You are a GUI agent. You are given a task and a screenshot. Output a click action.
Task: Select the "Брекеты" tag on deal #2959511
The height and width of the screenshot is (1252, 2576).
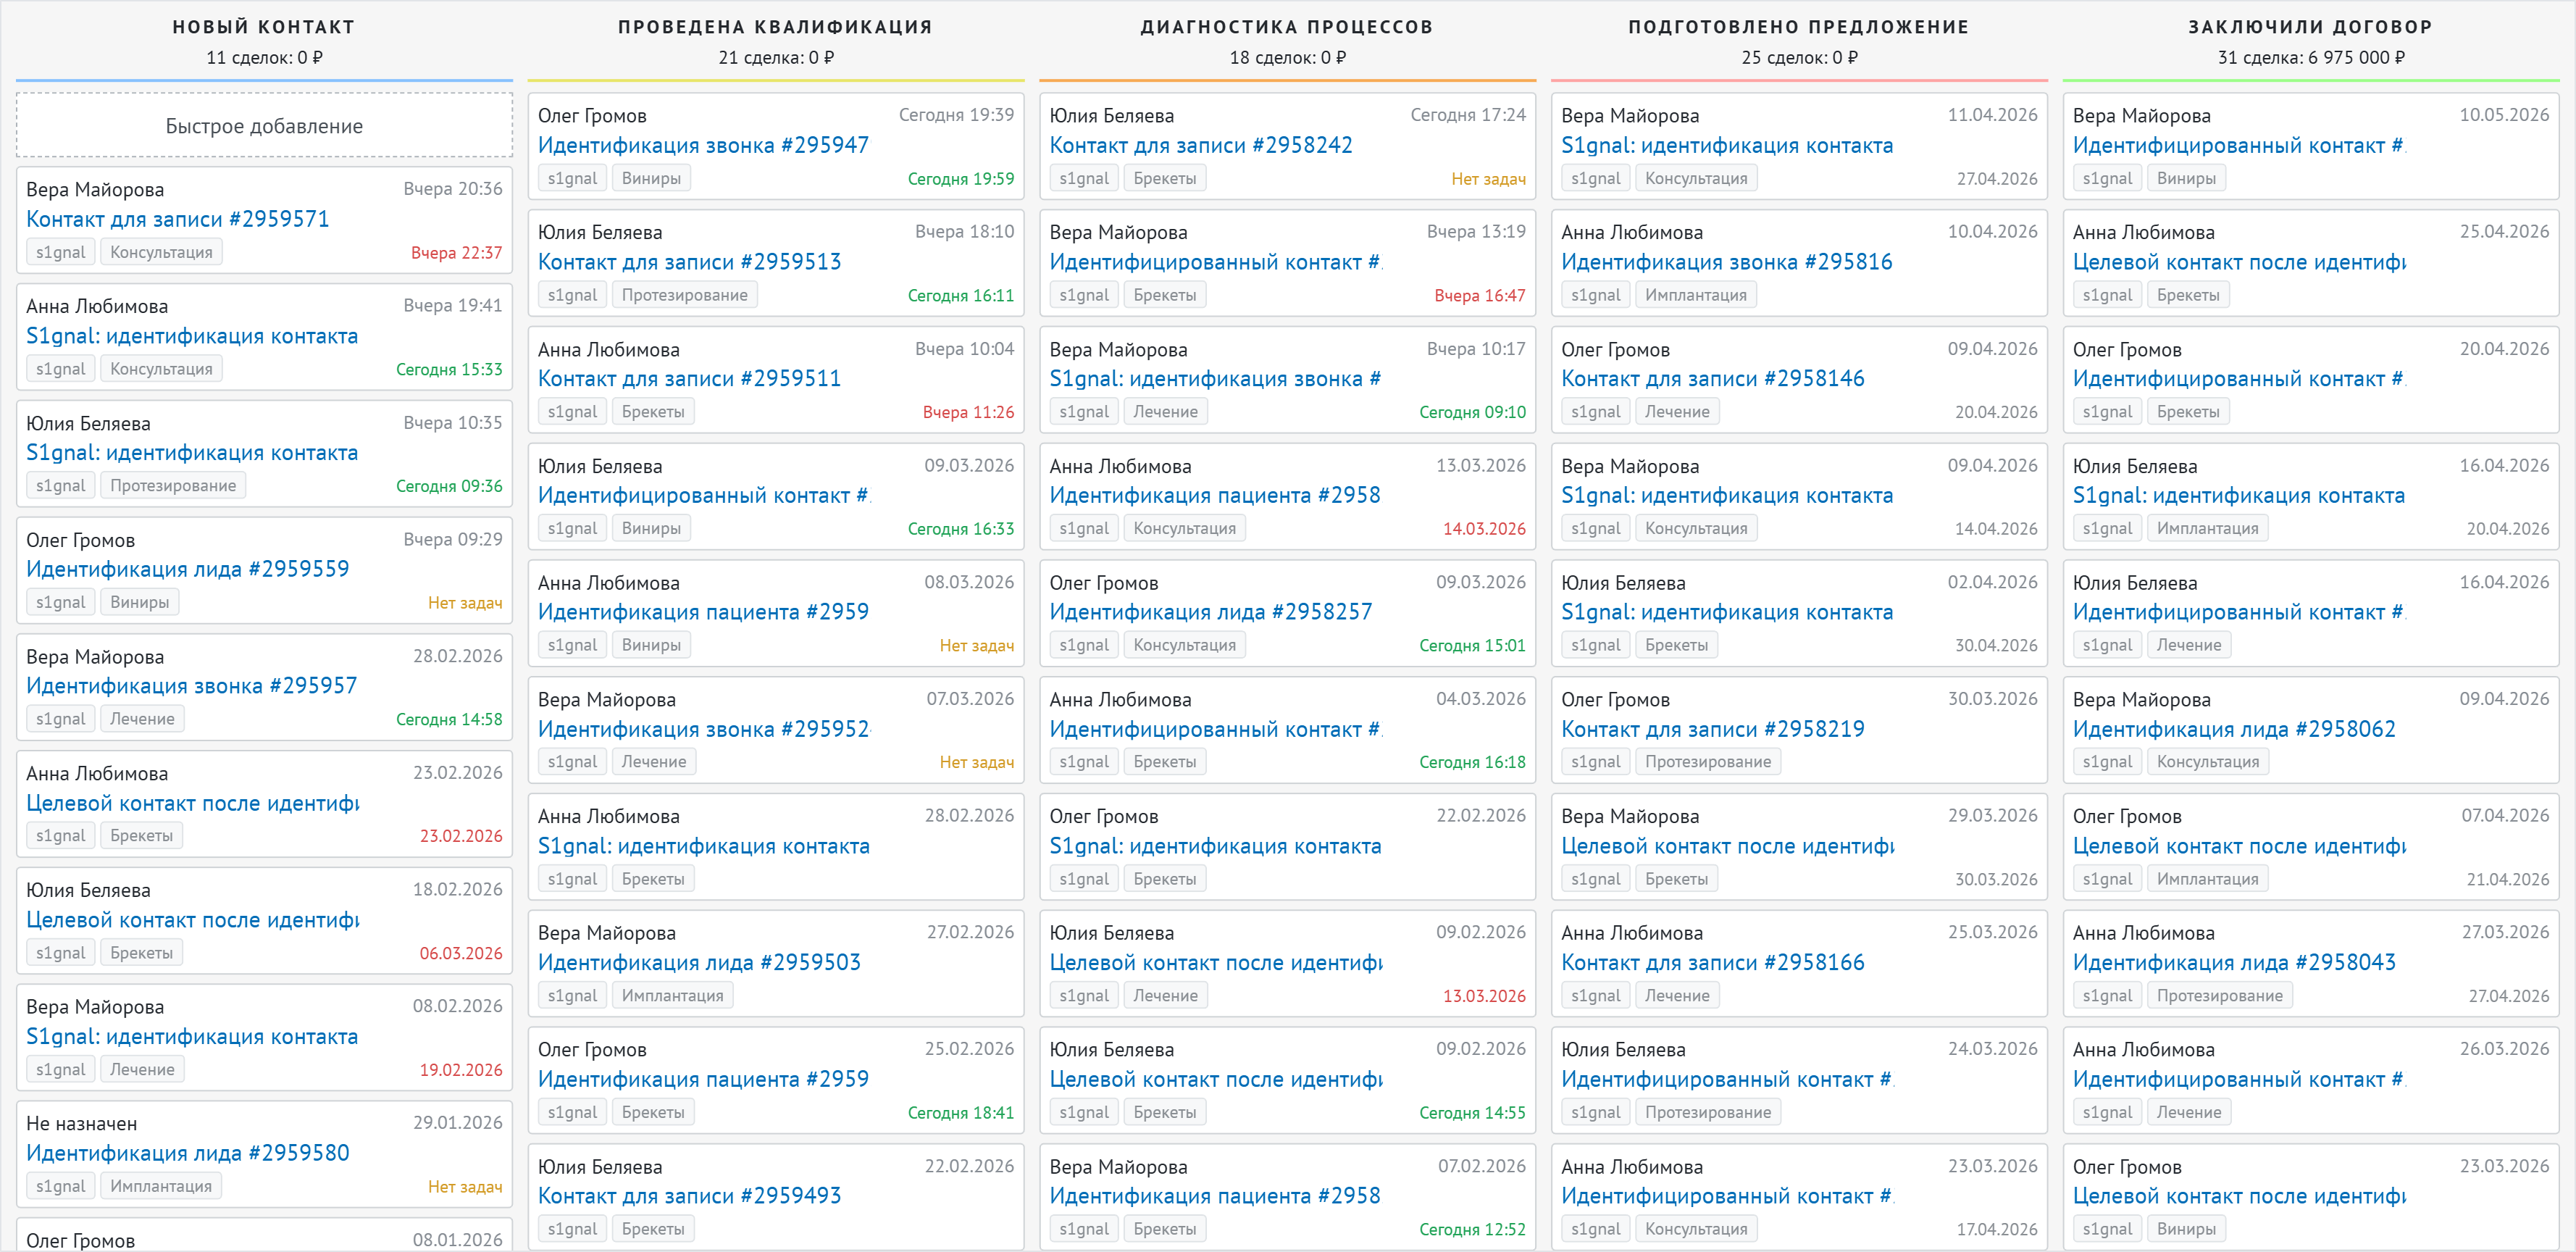click(653, 412)
